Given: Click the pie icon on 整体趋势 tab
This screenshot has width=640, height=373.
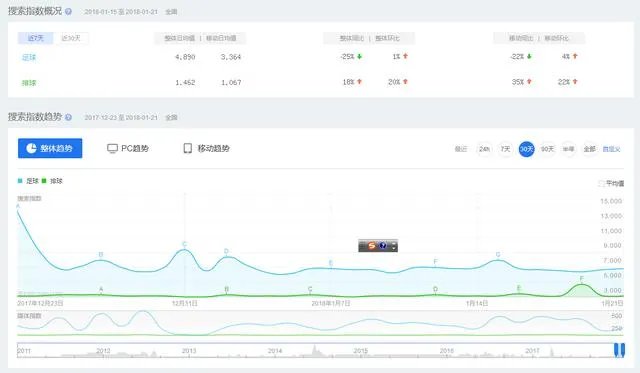Looking at the screenshot, I should [x=31, y=148].
